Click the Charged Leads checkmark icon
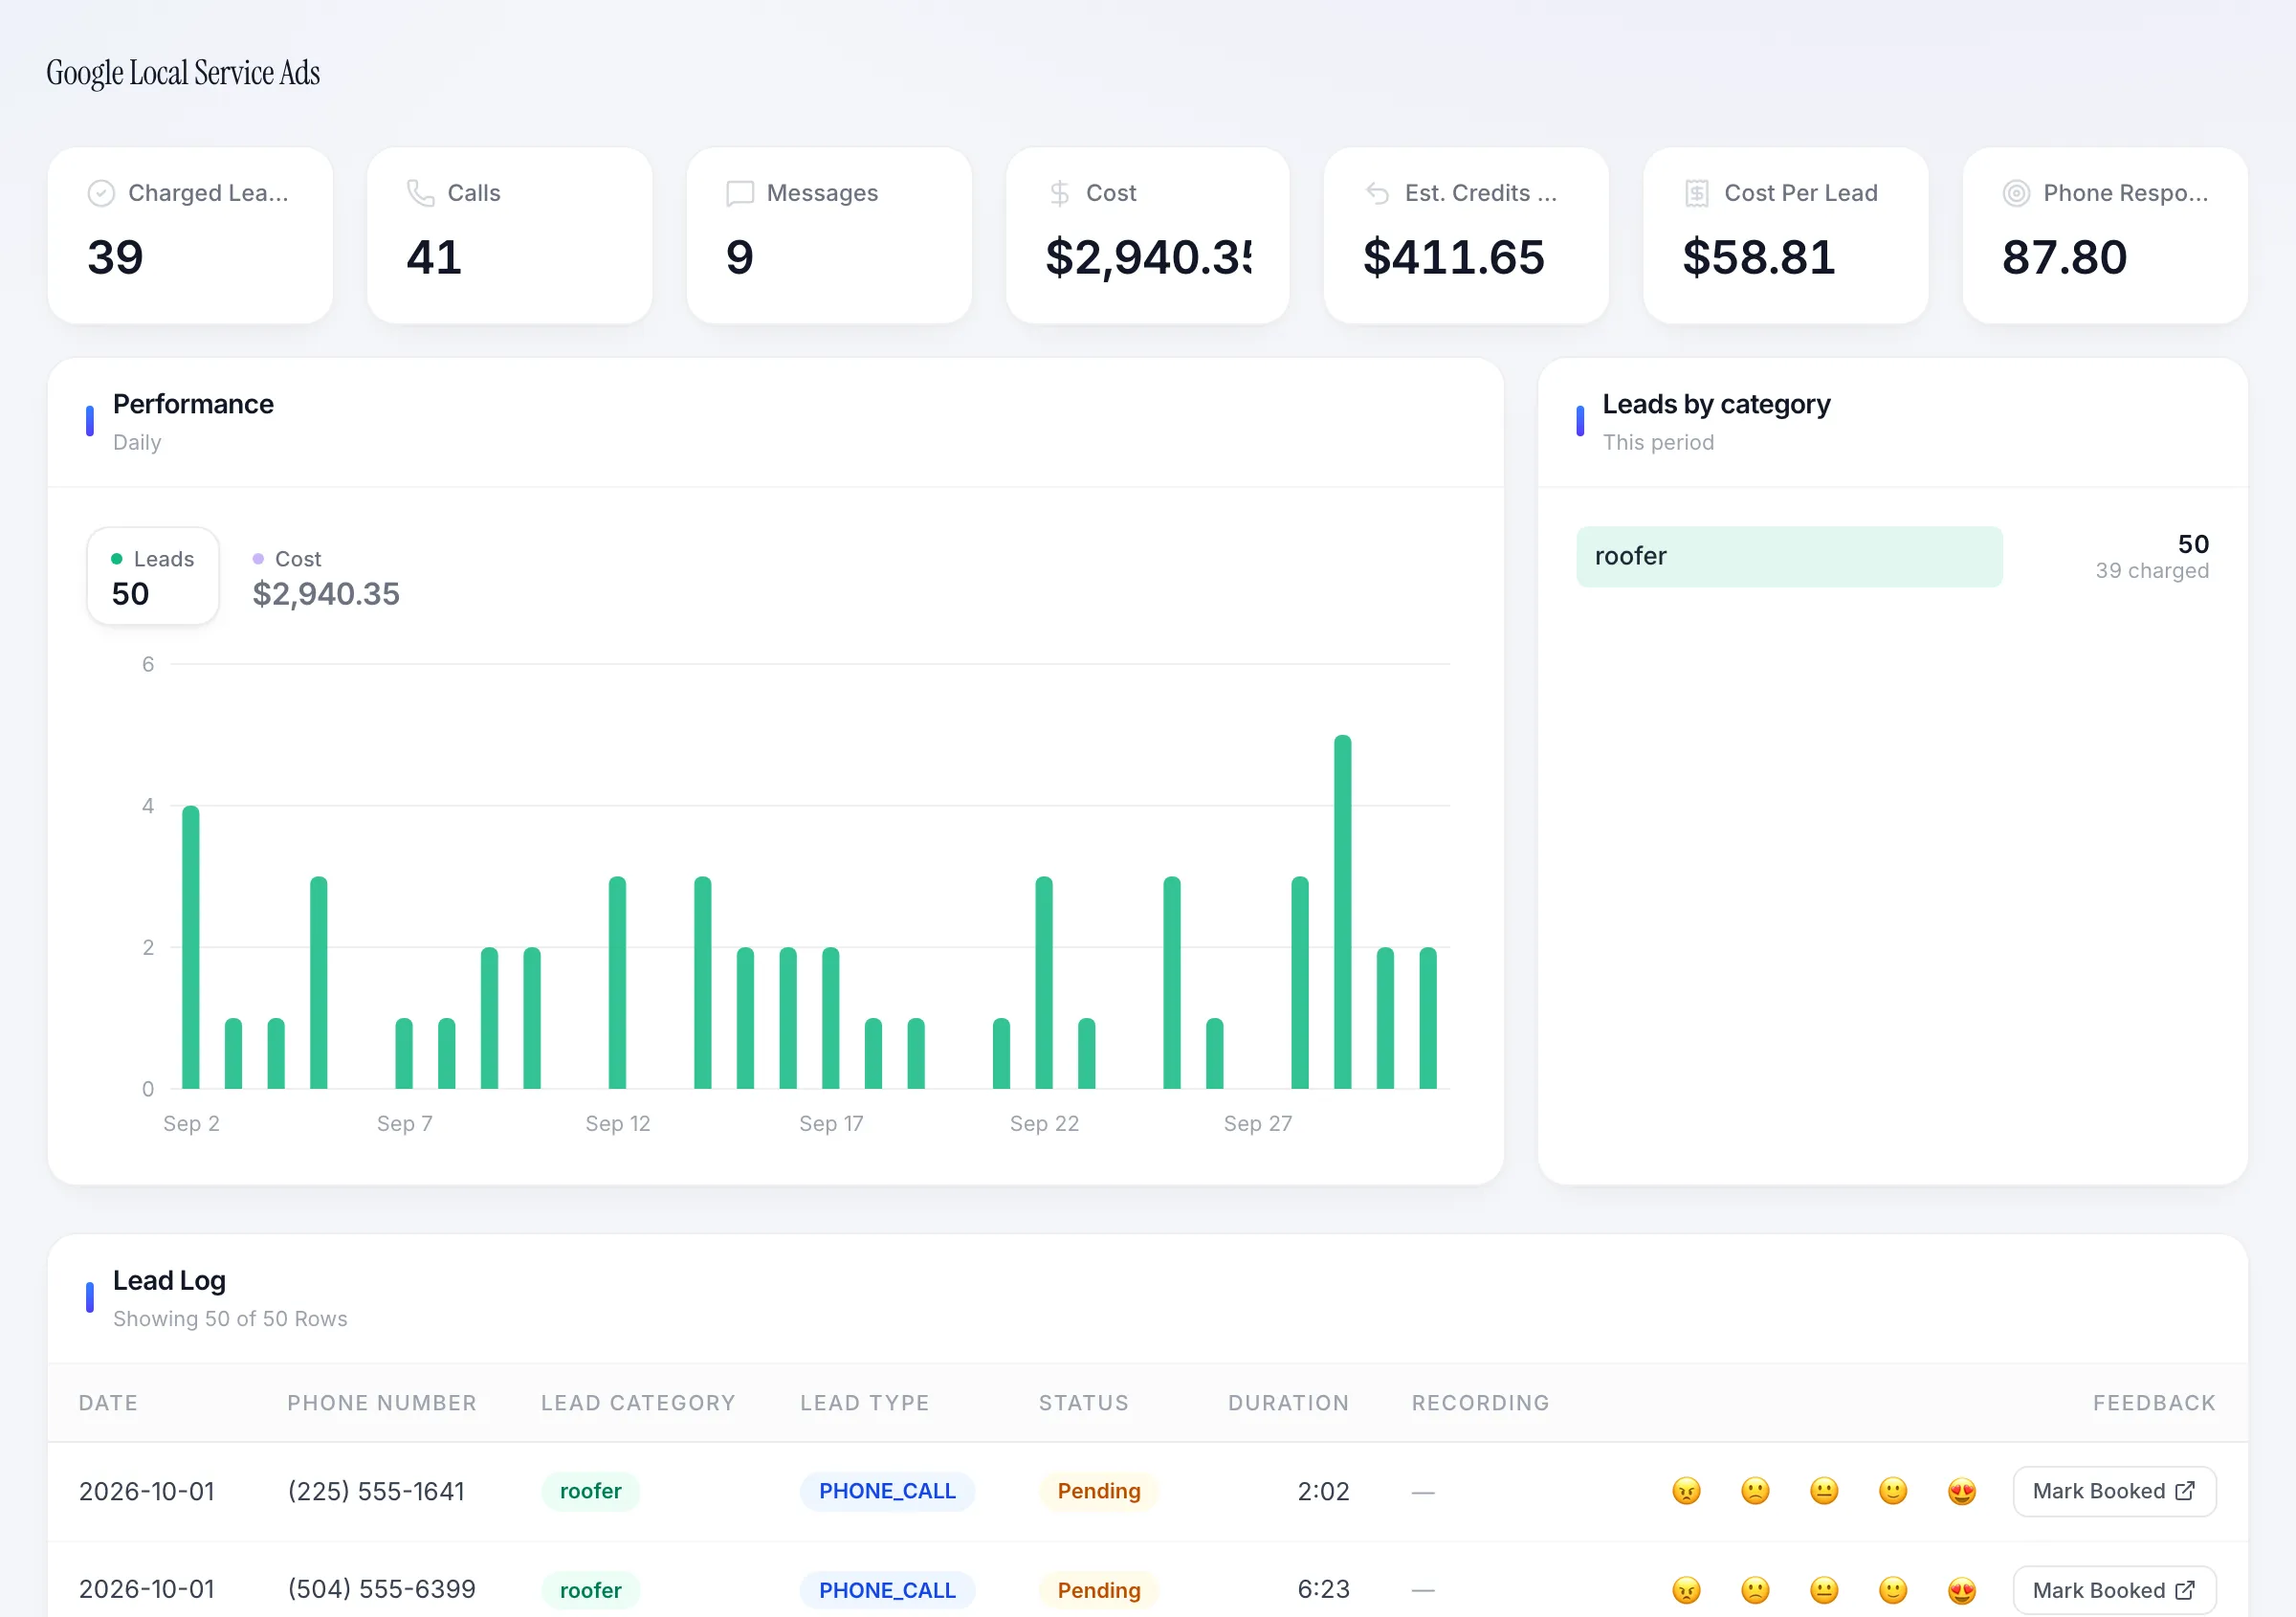This screenshot has width=2296, height=1617. pos(101,193)
